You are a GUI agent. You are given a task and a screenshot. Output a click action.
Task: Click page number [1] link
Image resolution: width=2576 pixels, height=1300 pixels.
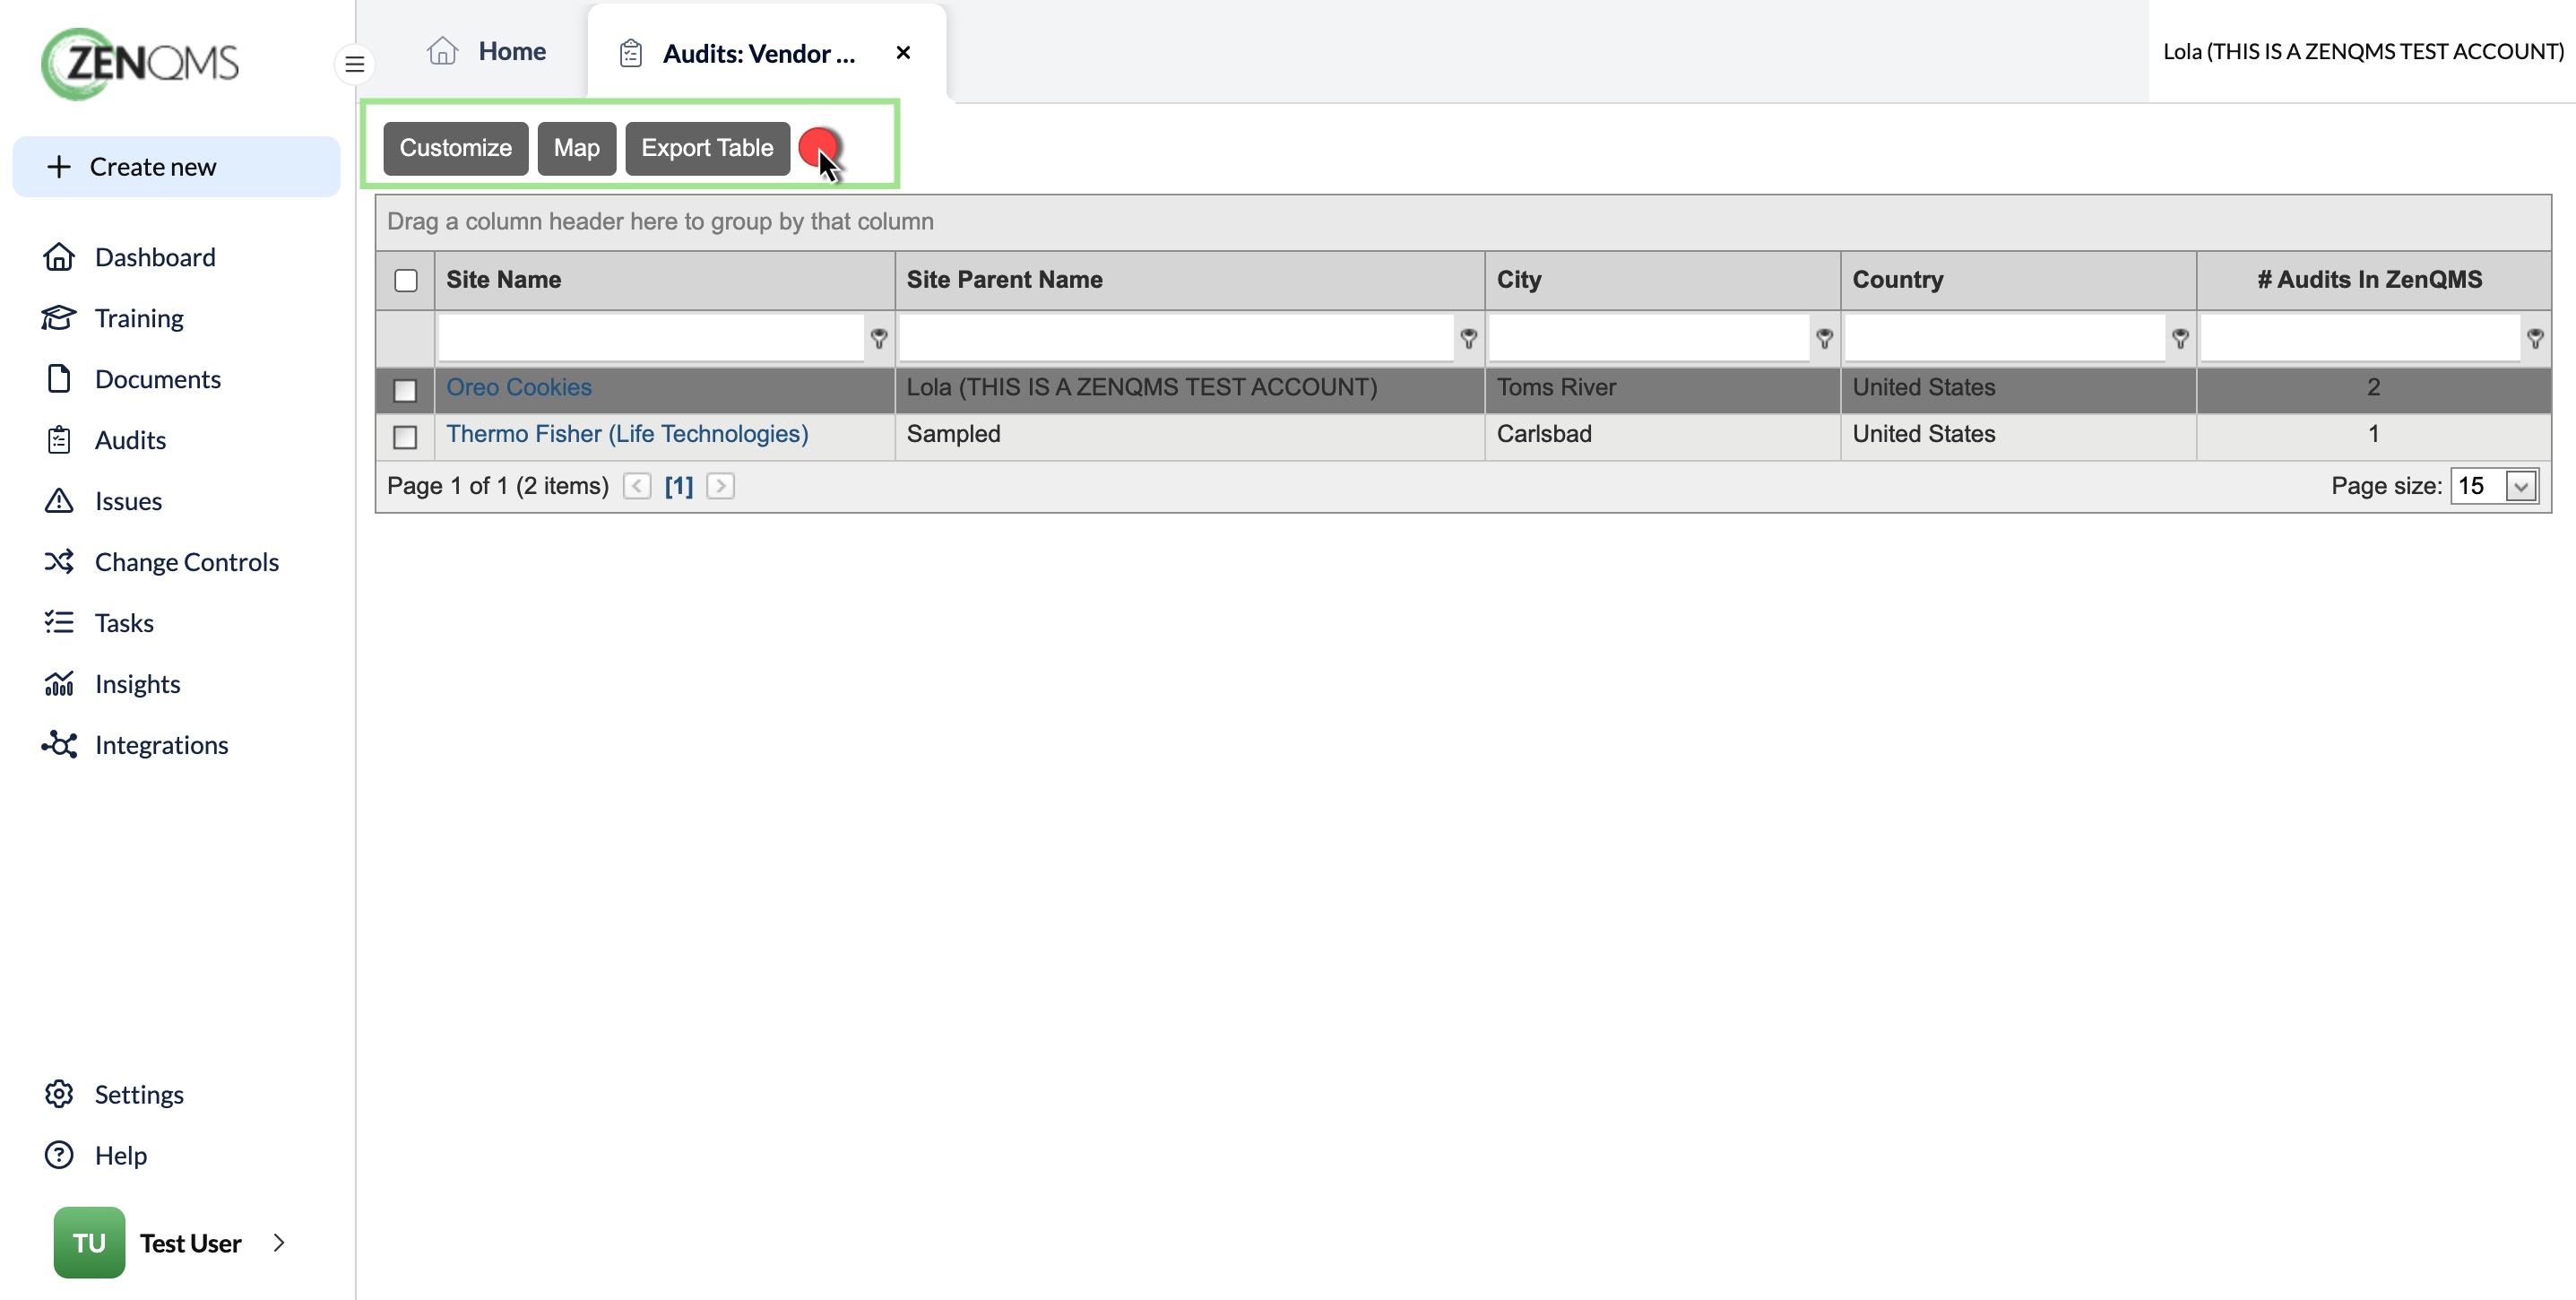[679, 486]
